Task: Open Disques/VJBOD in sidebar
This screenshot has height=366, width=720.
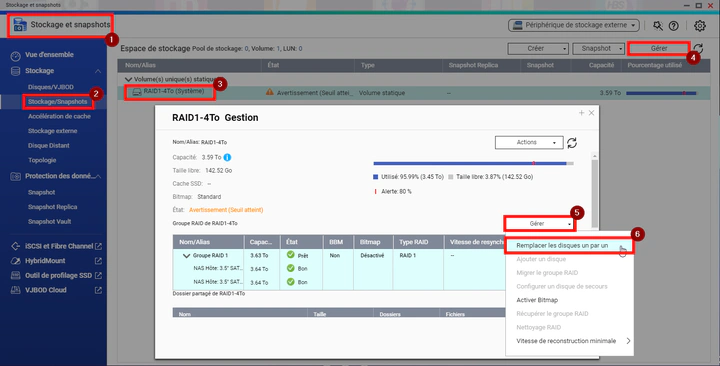Action: pos(51,87)
